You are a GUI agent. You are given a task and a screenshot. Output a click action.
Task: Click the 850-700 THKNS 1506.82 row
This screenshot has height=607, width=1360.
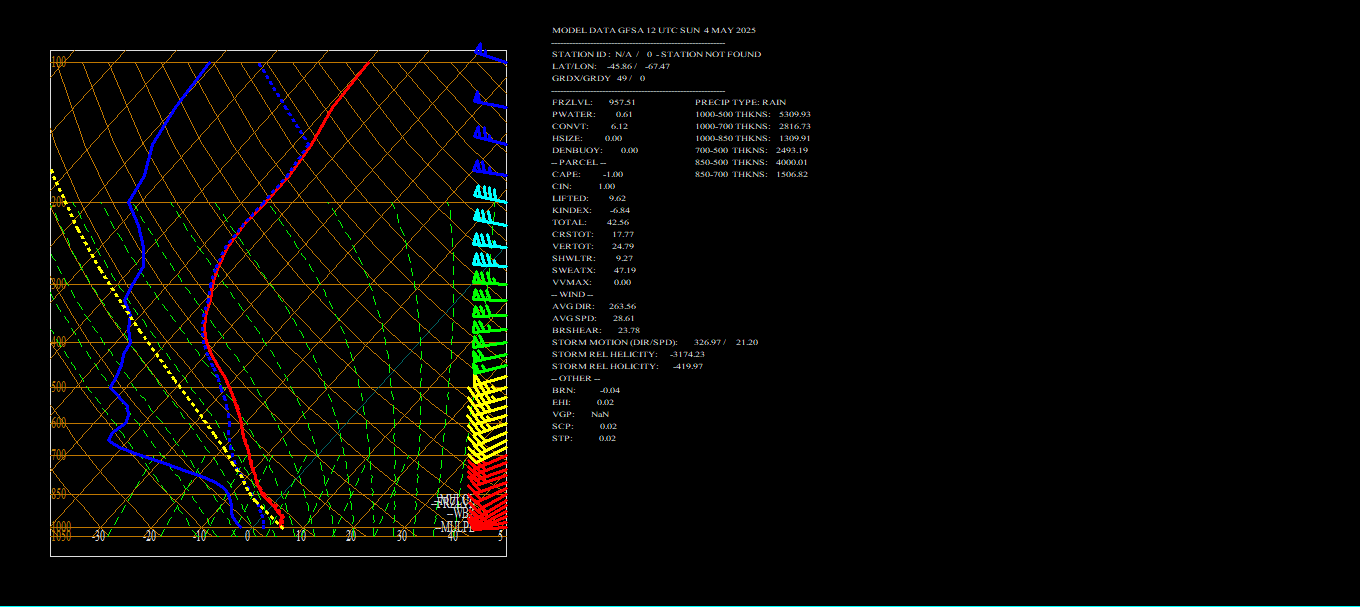tap(751, 174)
